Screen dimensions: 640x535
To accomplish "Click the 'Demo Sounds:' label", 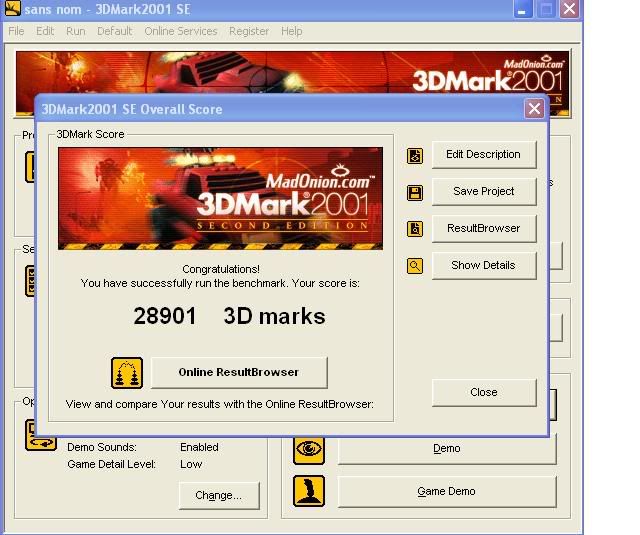I will coord(102,447).
